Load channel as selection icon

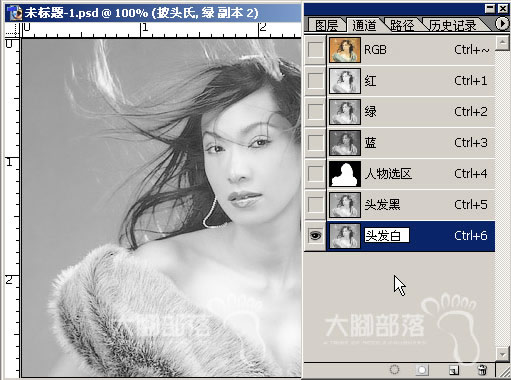tap(394, 369)
